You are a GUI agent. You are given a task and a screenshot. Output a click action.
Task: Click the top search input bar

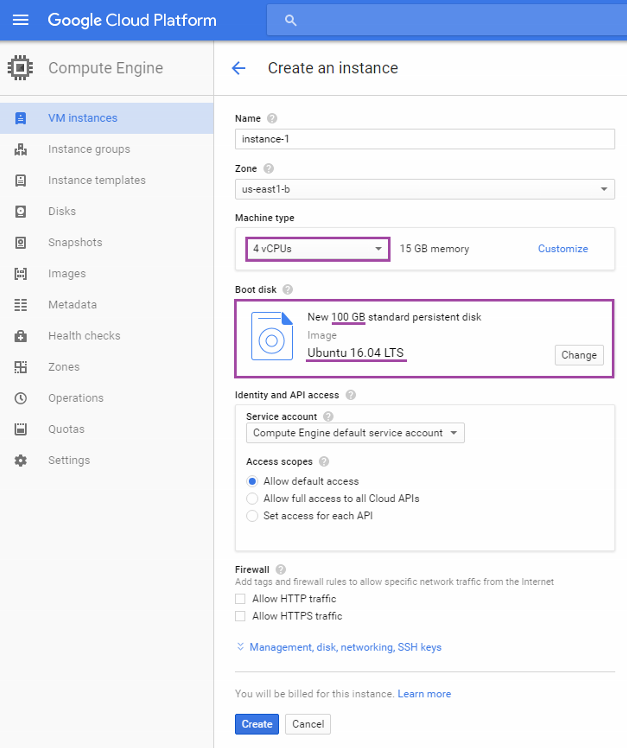tap(447, 20)
